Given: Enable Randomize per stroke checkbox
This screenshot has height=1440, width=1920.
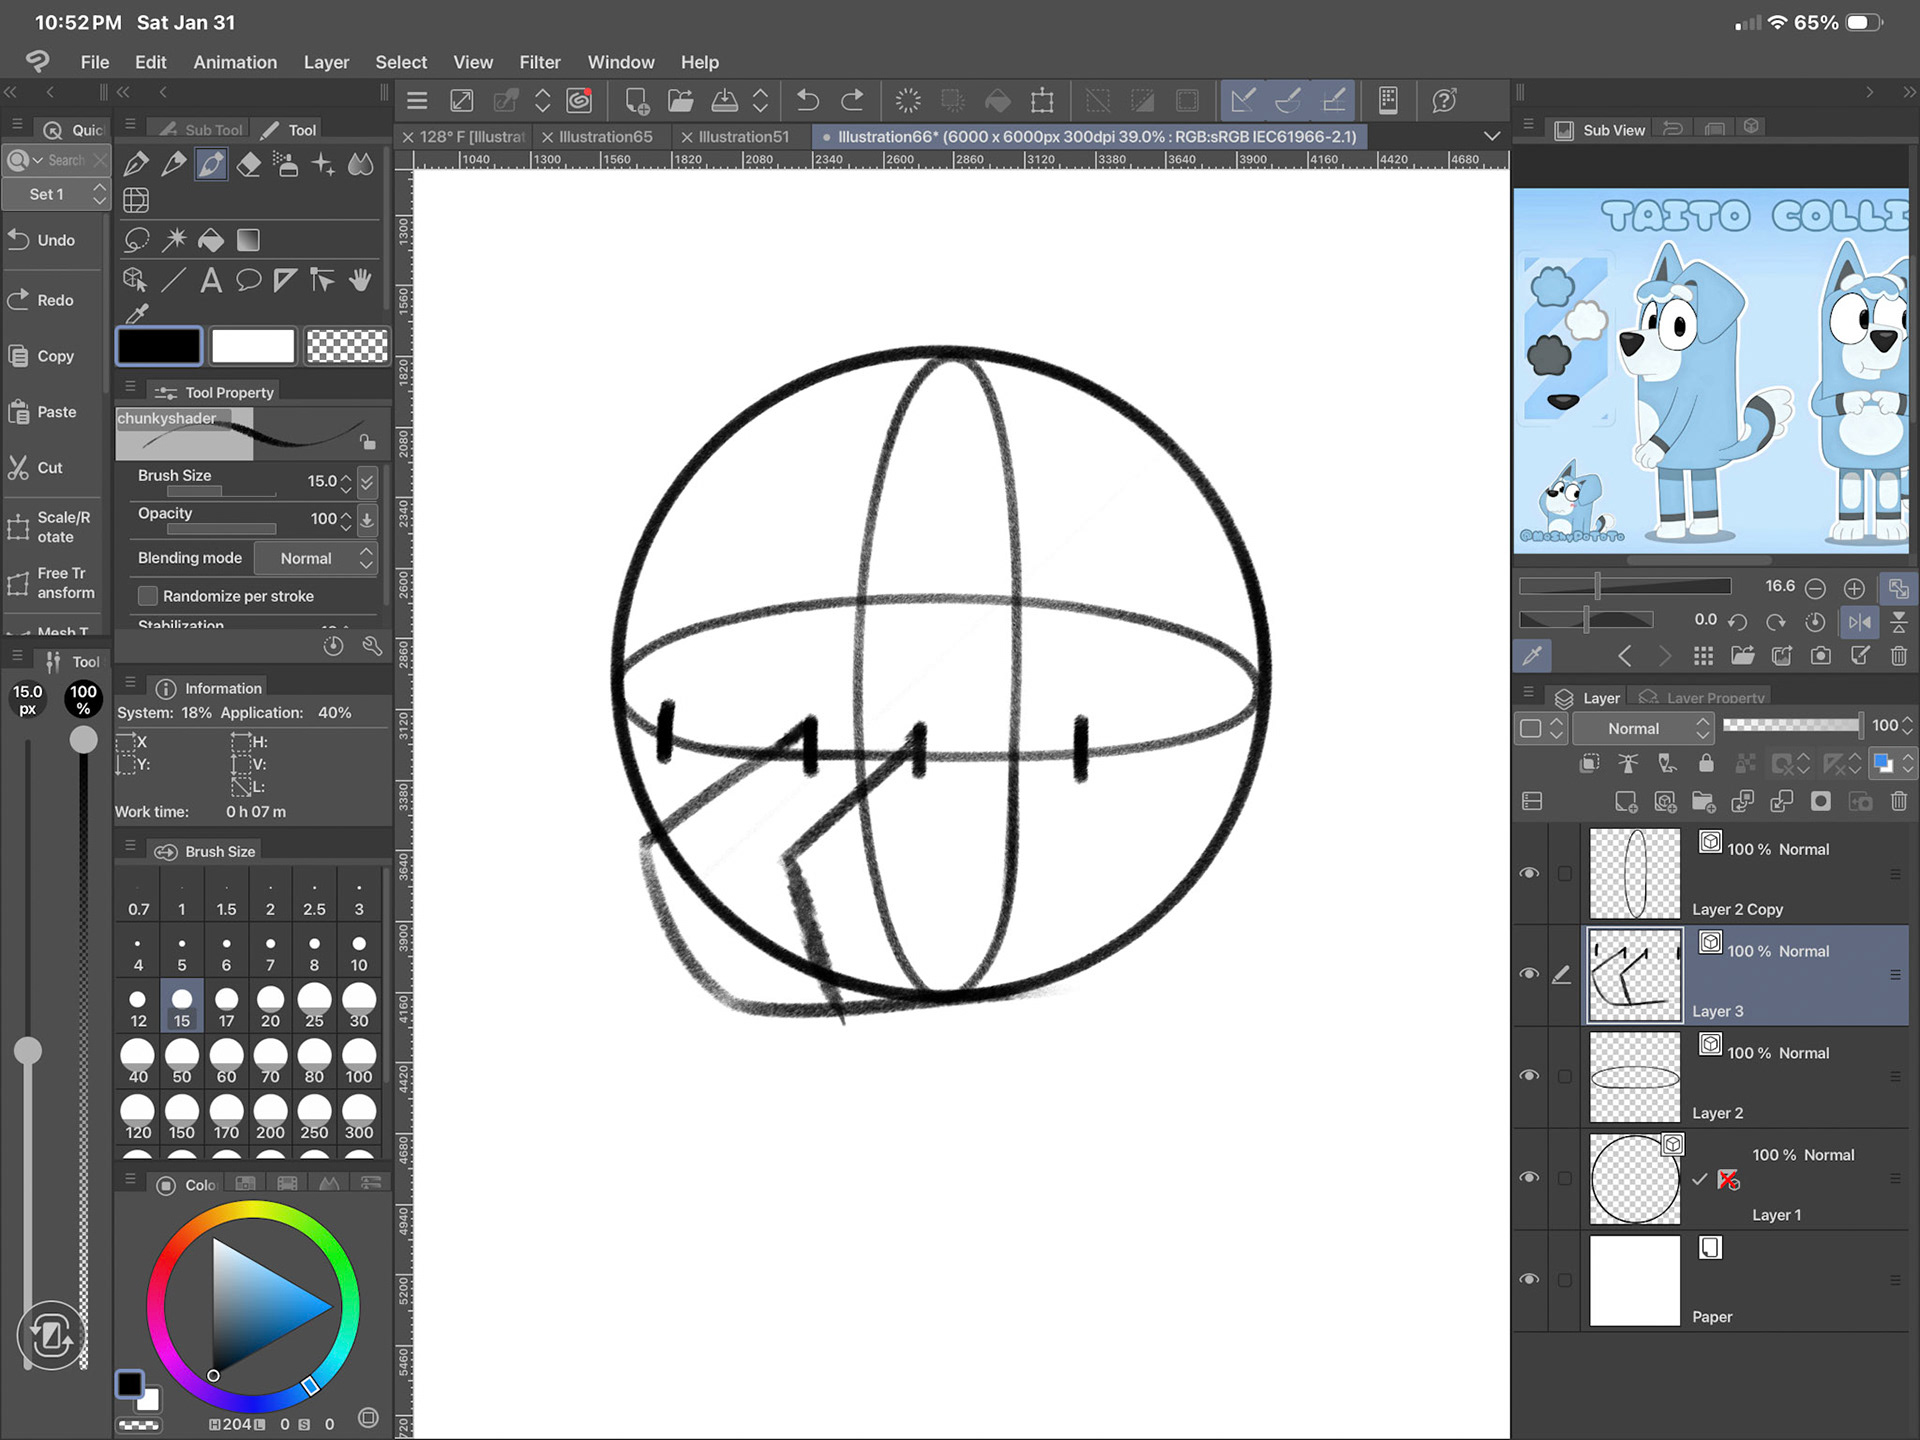Looking at the screenshot, I should point(148,596).
